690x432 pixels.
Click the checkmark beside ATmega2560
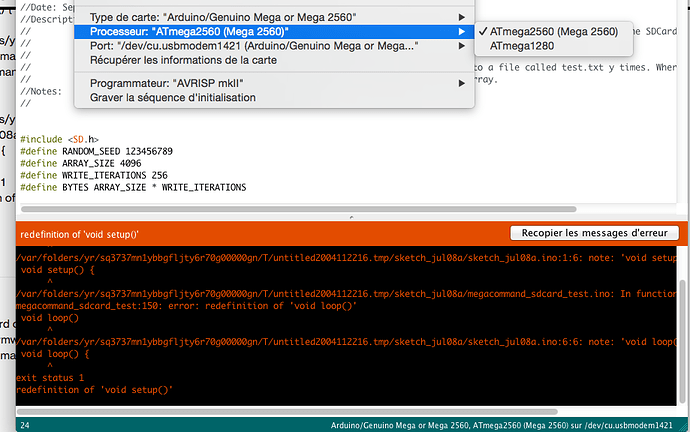482,32
